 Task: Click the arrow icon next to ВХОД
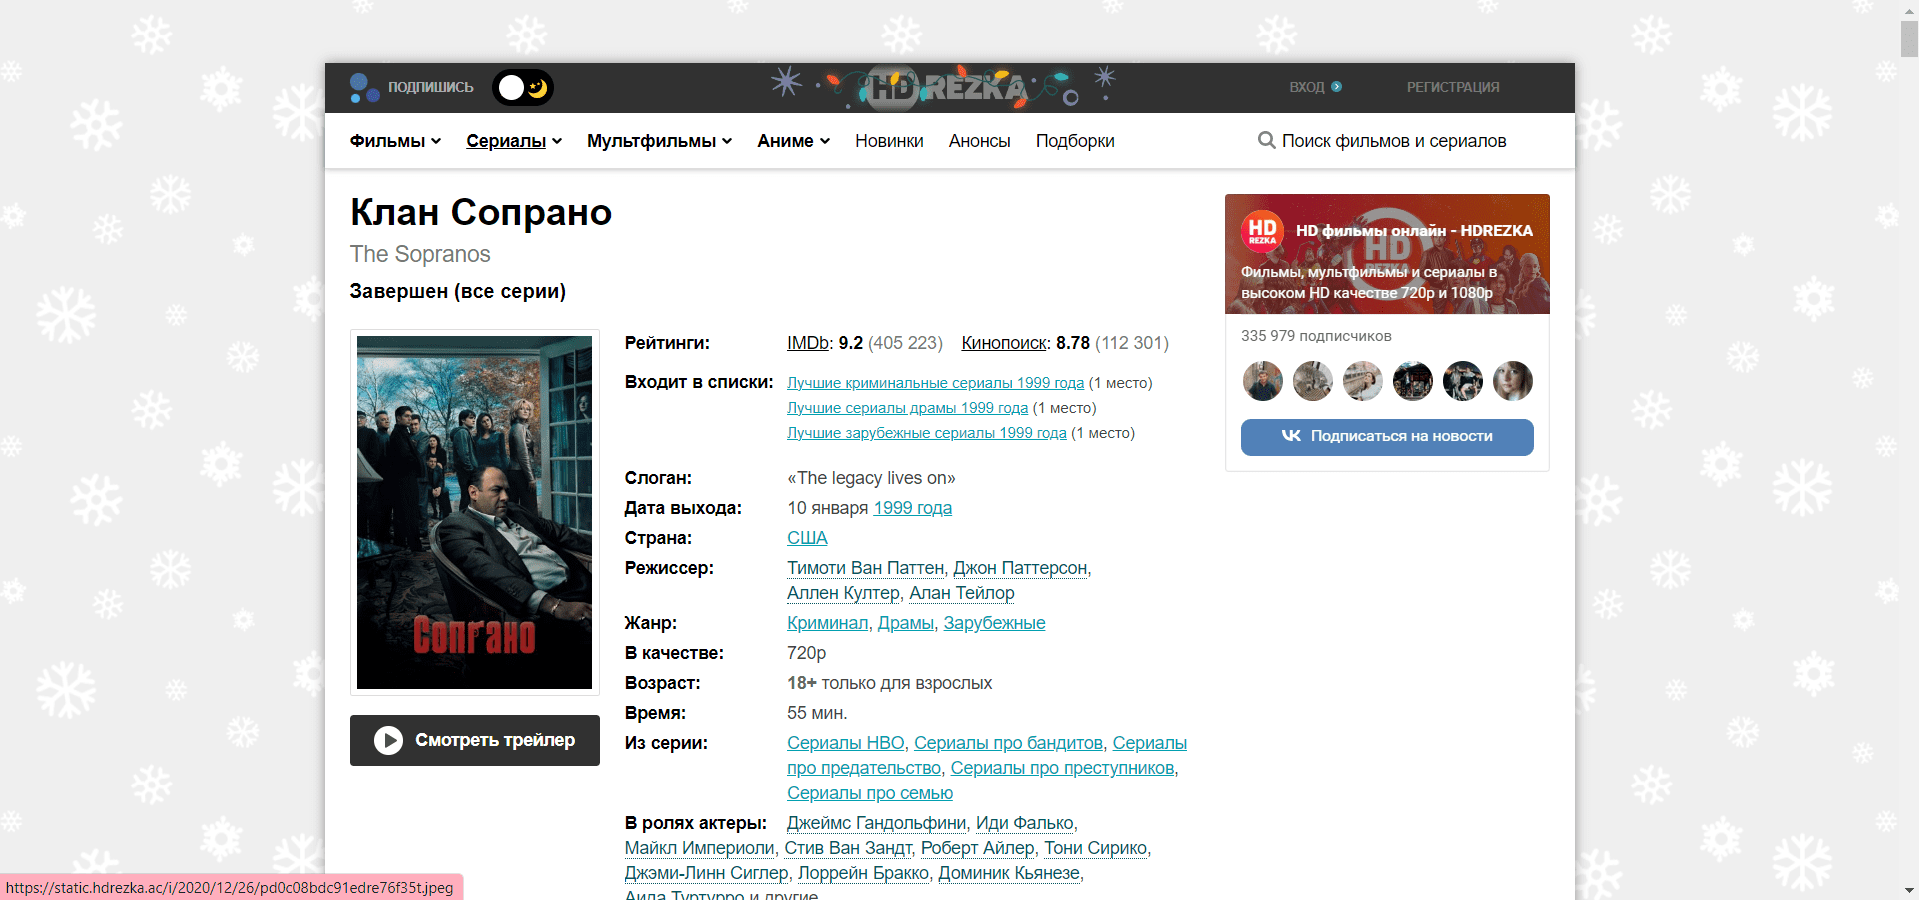1337,87
